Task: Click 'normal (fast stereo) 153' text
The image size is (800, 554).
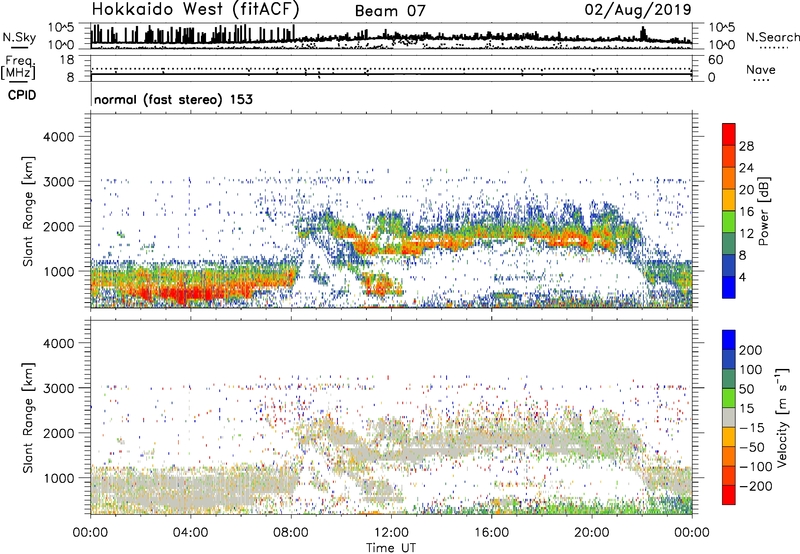Action: (173, 99)
